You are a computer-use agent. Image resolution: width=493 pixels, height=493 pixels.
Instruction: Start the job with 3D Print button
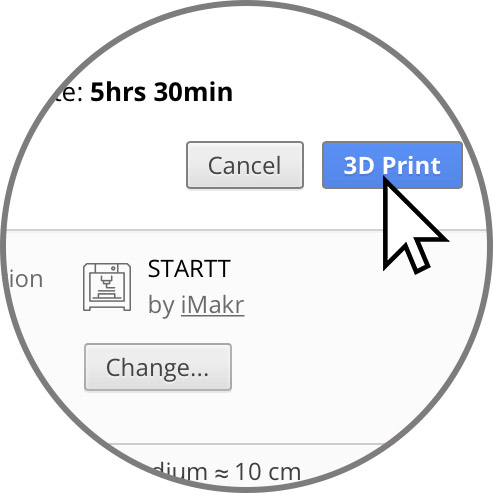pyautogui.click(x=392, y=165)
